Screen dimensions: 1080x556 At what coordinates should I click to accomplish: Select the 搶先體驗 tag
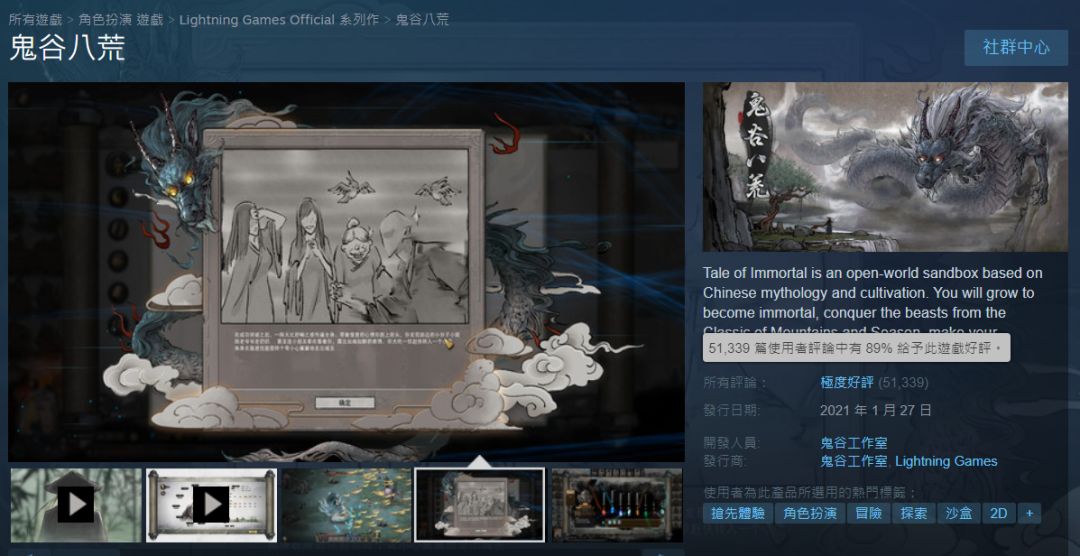coord(738,513)
